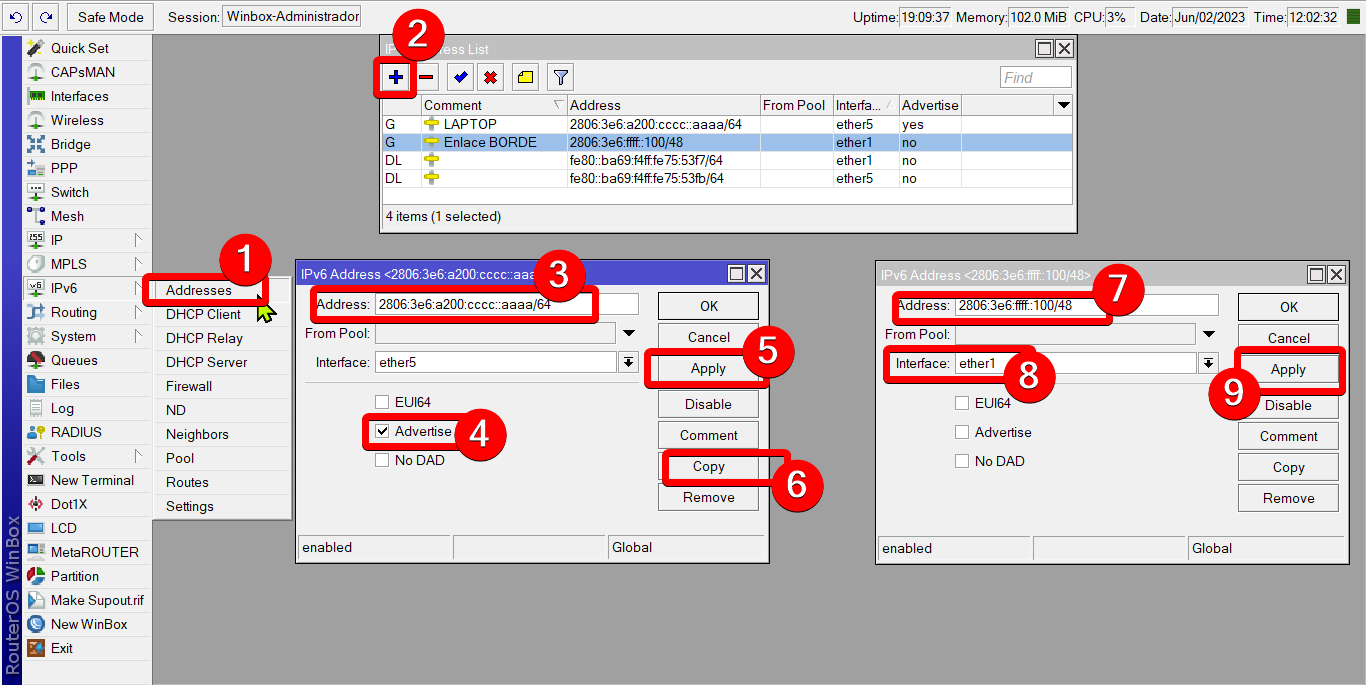1366x685 pixels.
Task: Open Interface dropdown showing ether1
Action: (x=1209, y=363)
